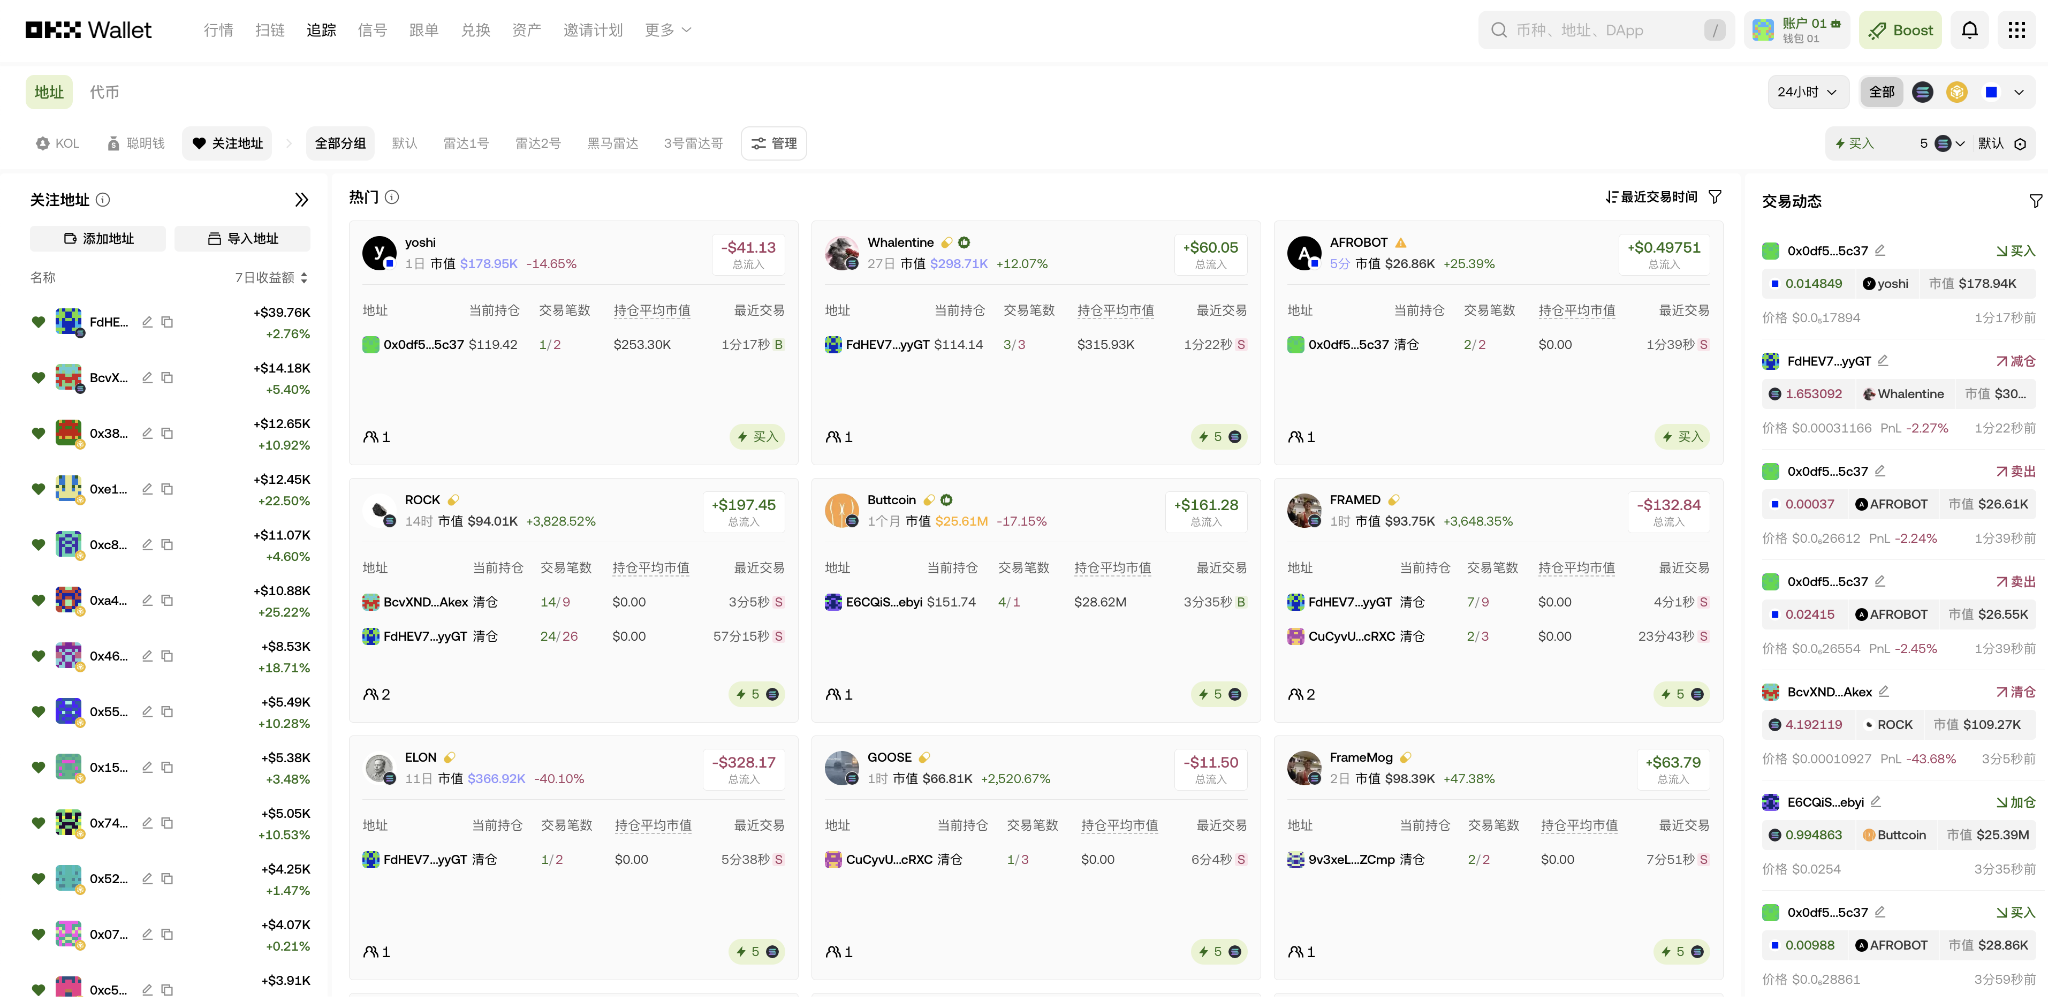Click the search magnifier icon
The image size is (2048, 997).
click(1498, 30)
